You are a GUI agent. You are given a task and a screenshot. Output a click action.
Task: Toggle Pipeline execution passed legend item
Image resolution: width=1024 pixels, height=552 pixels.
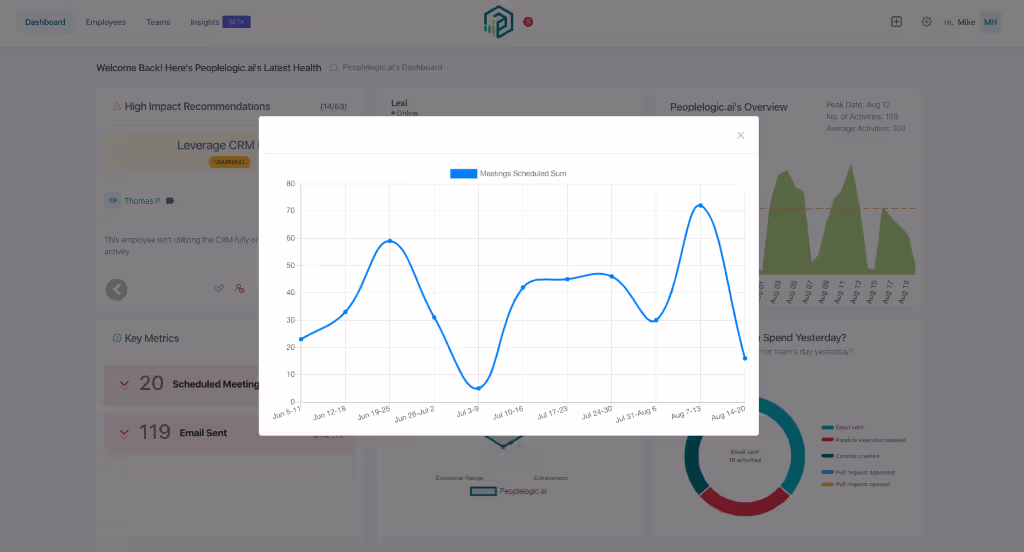pyautogui.click(x=863, y=440)
